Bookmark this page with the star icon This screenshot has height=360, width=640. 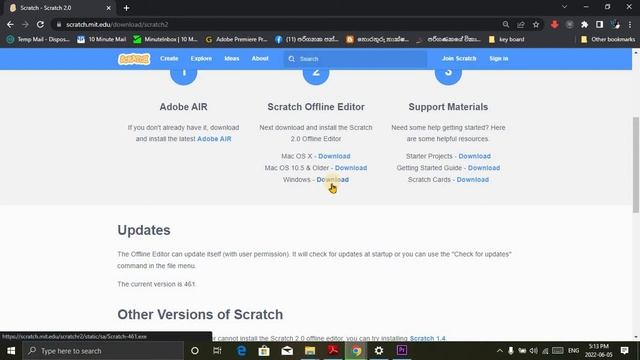536,24
